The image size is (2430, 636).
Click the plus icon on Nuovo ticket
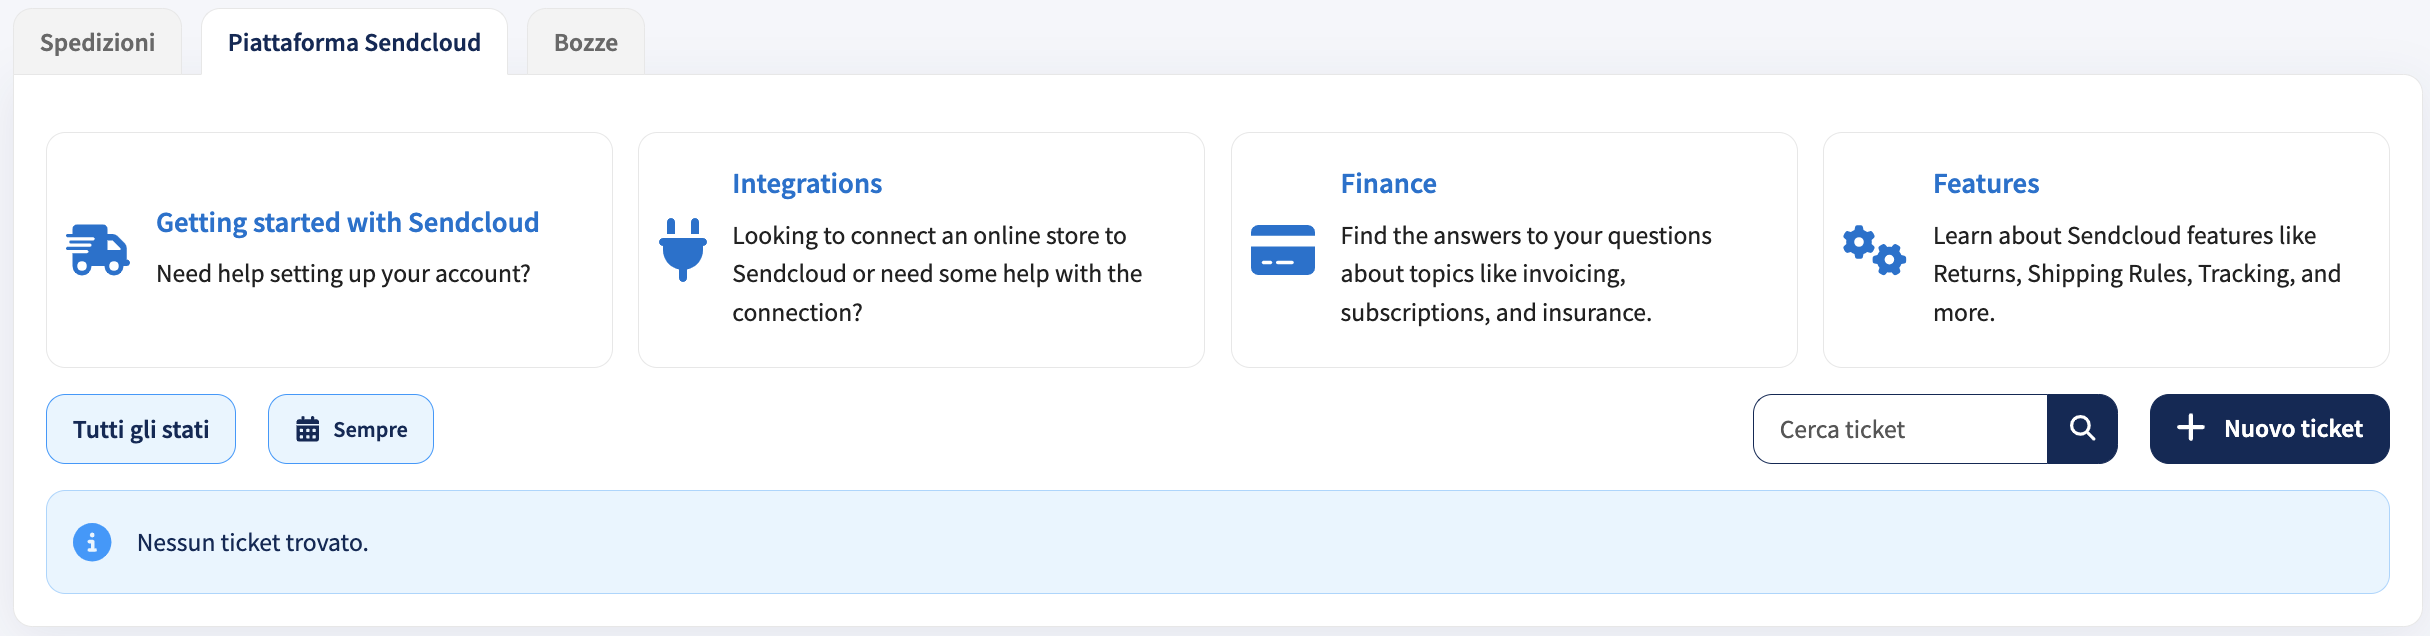pyautogui.click(x=2190, y=428)
